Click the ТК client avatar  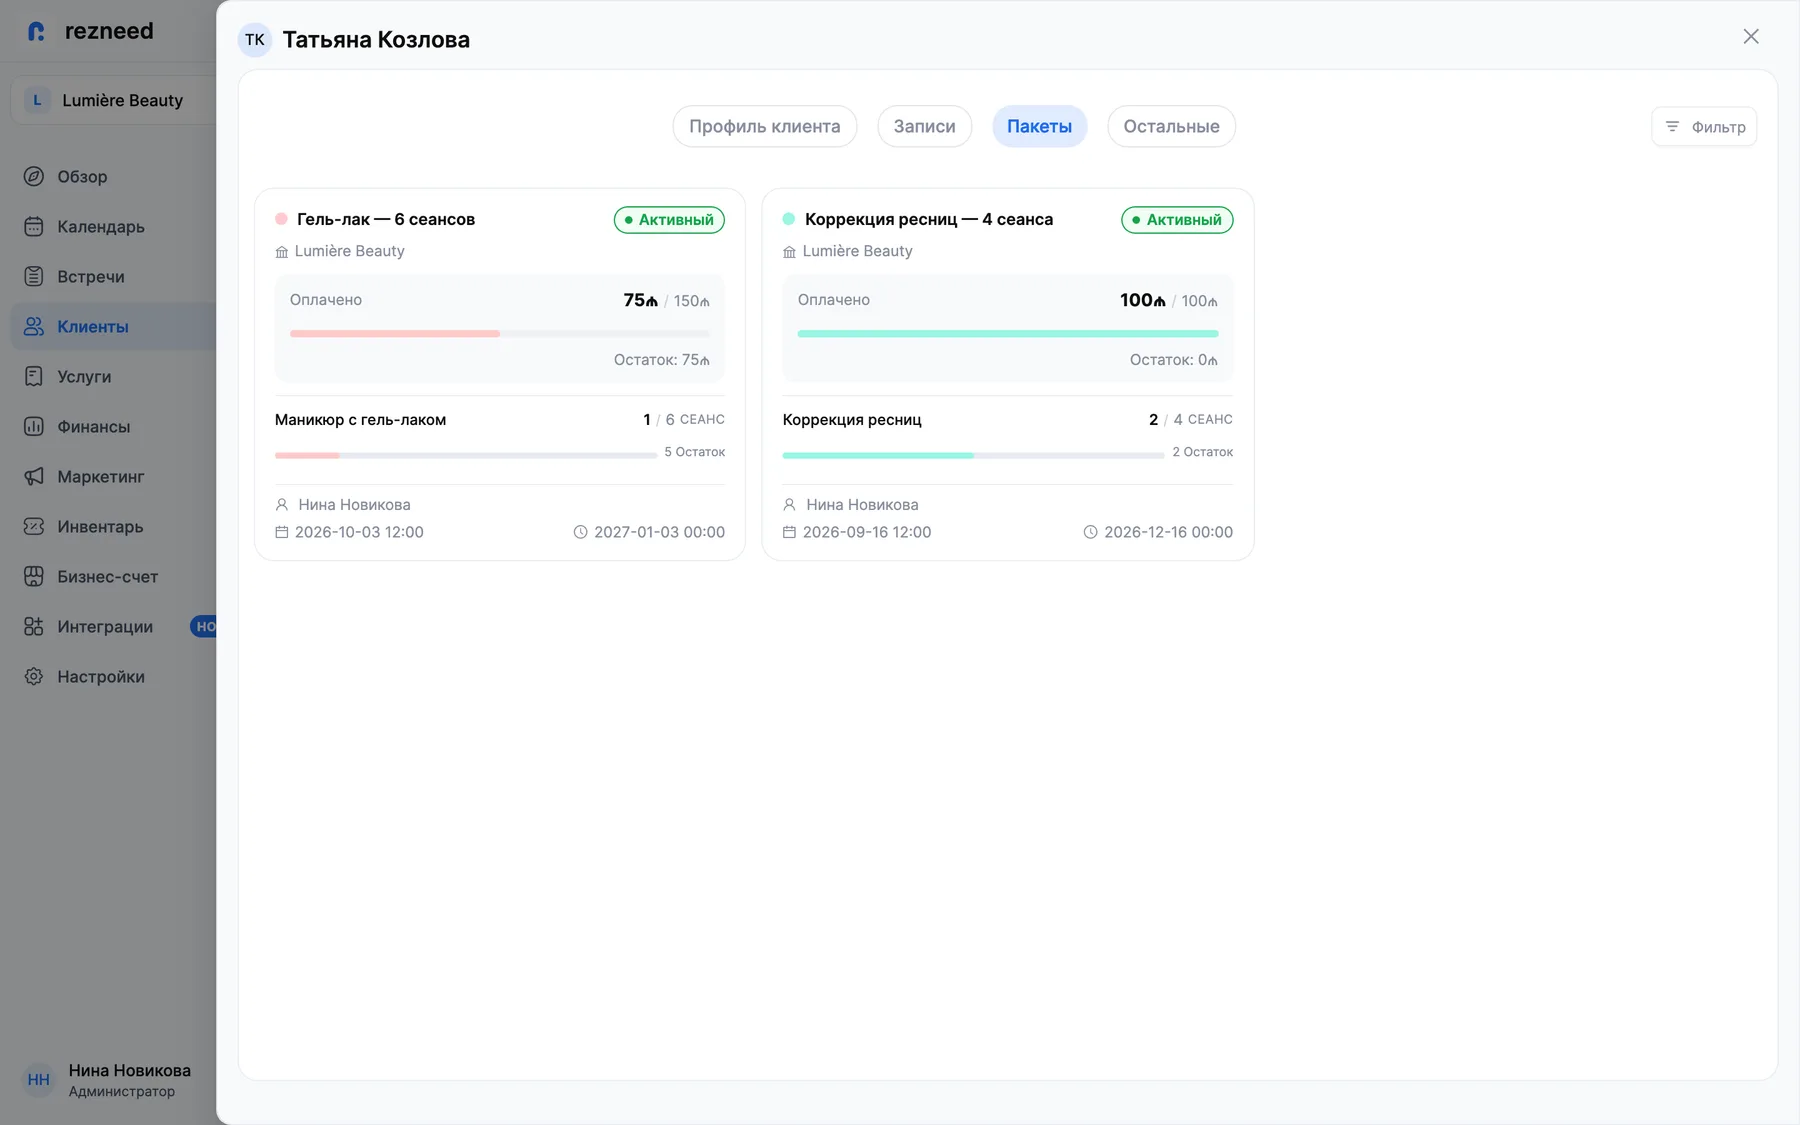pos(255,40)
